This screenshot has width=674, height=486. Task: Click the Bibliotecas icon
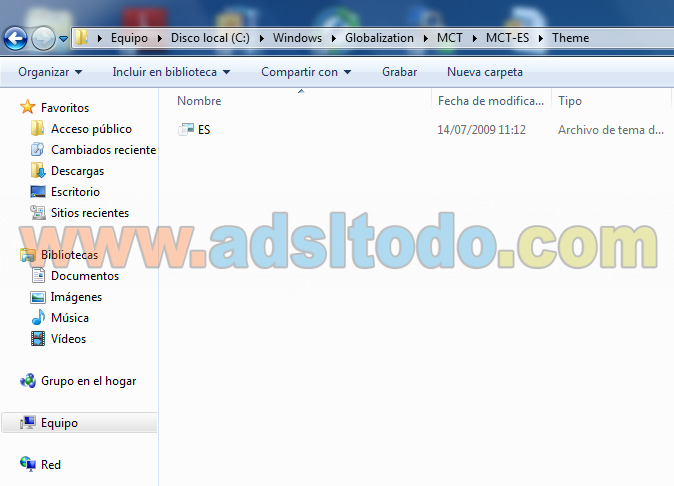pos(28,255)
